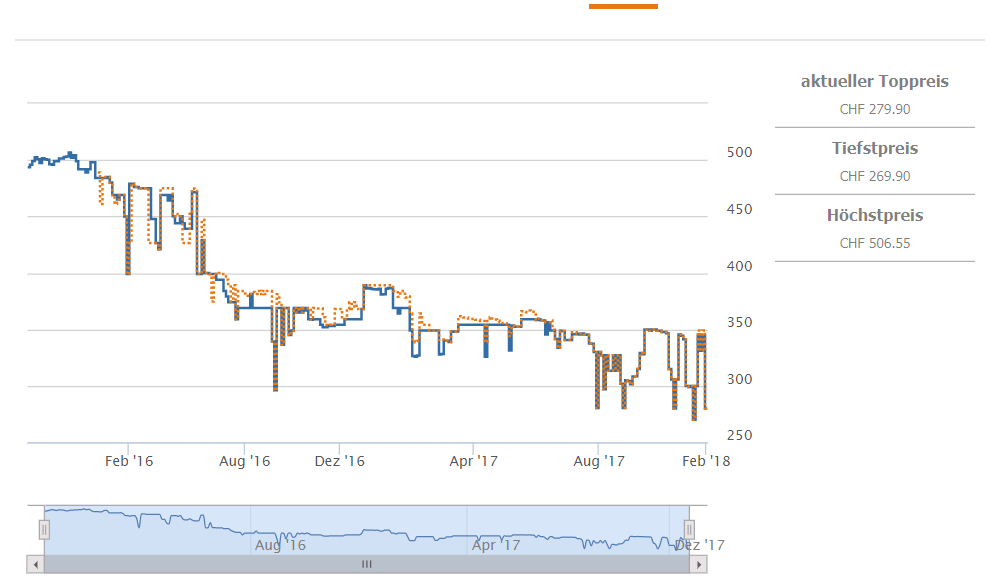This screenshot has width=996, height=586.
Task: Click the left navigator range handle
Action: tap(44, 529)
